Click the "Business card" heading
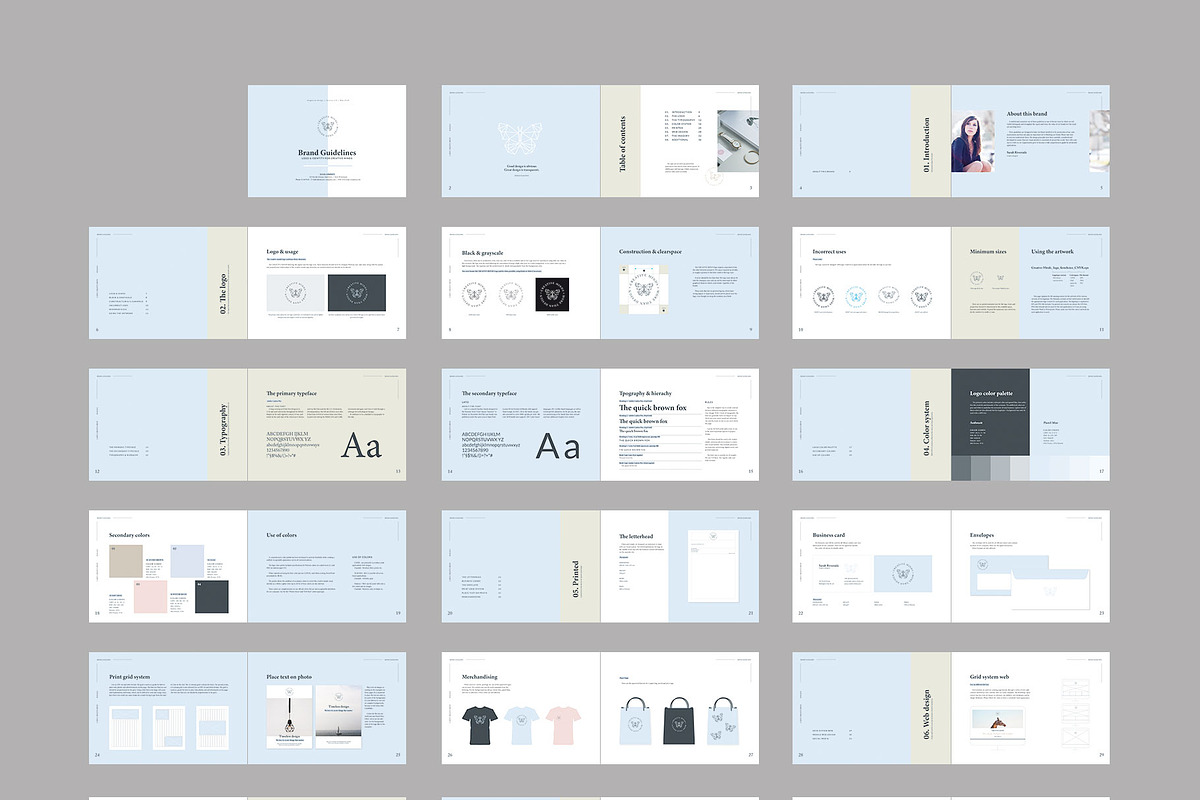 [x=829, y=536]
